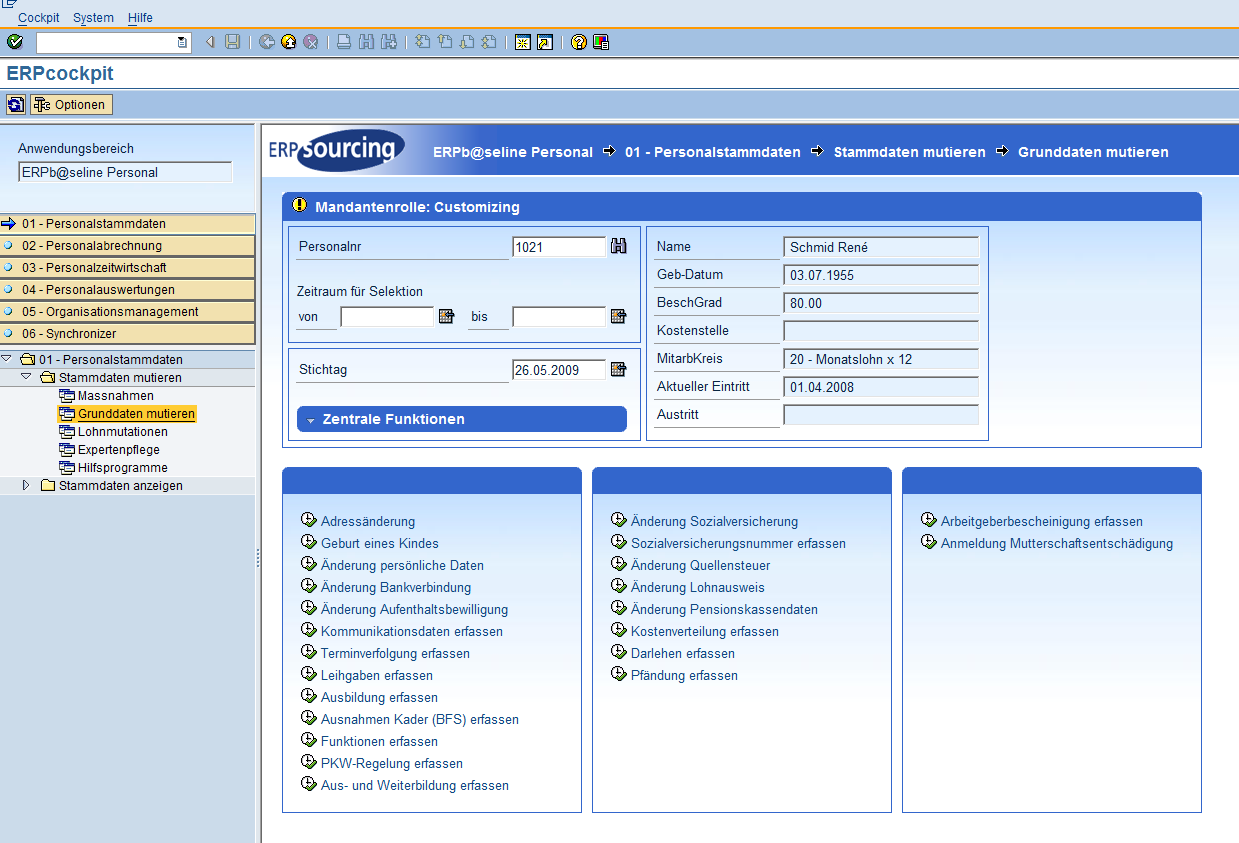Click the small arrow hiding the command field
Screen dimensions: 1239x843
tap(210, 42)
